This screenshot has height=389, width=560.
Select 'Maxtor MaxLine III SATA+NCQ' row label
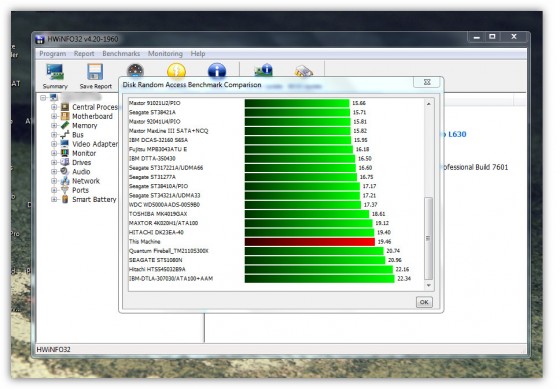click(168, 131)
